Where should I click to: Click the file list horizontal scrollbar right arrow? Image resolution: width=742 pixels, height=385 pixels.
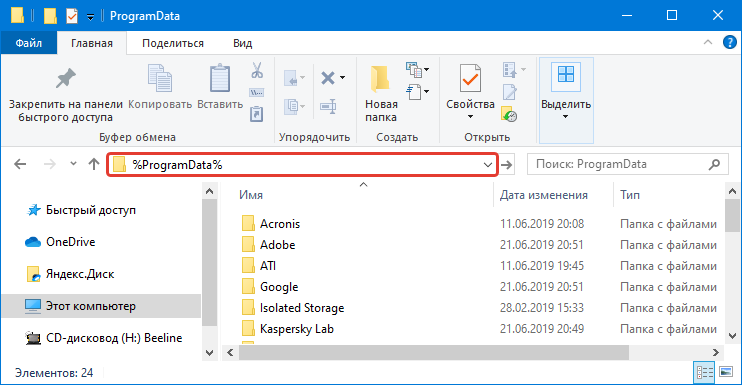[716, 353]
